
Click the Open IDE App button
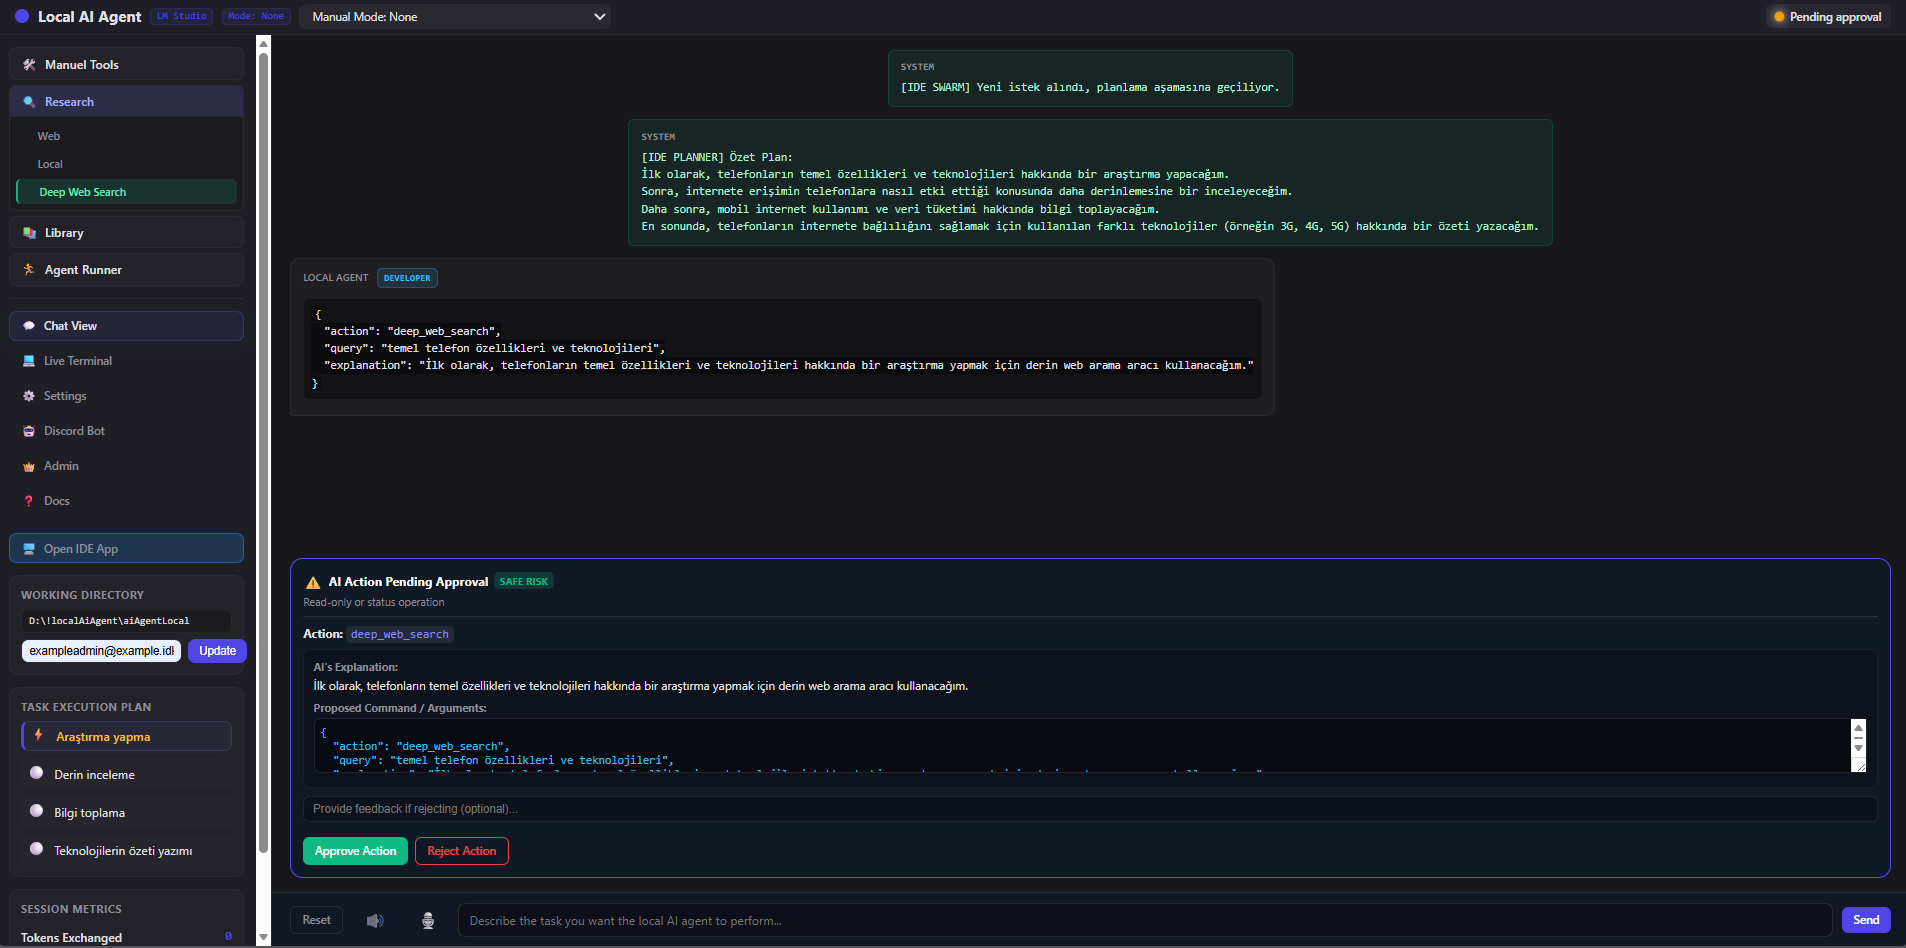[x=127, y=549]
